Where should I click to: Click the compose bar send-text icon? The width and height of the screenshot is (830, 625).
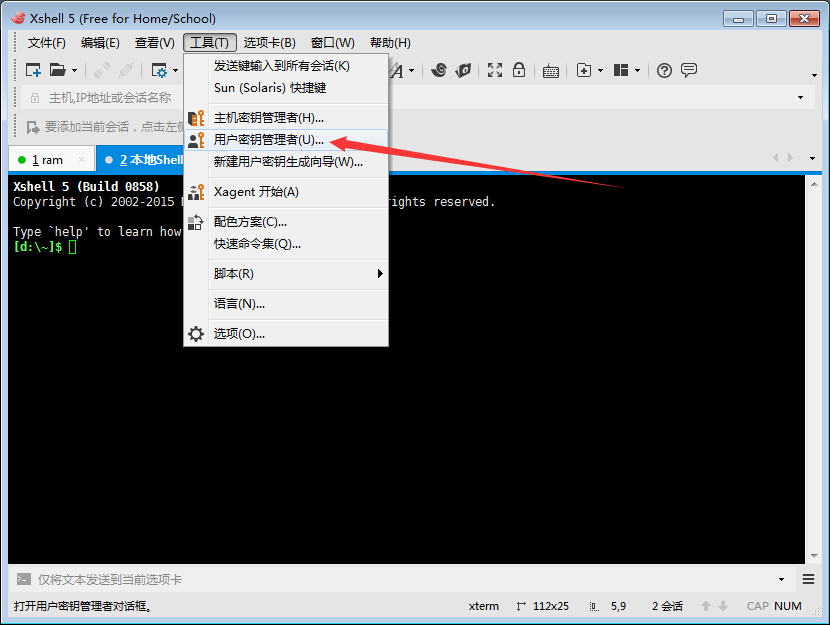point(23,579)
